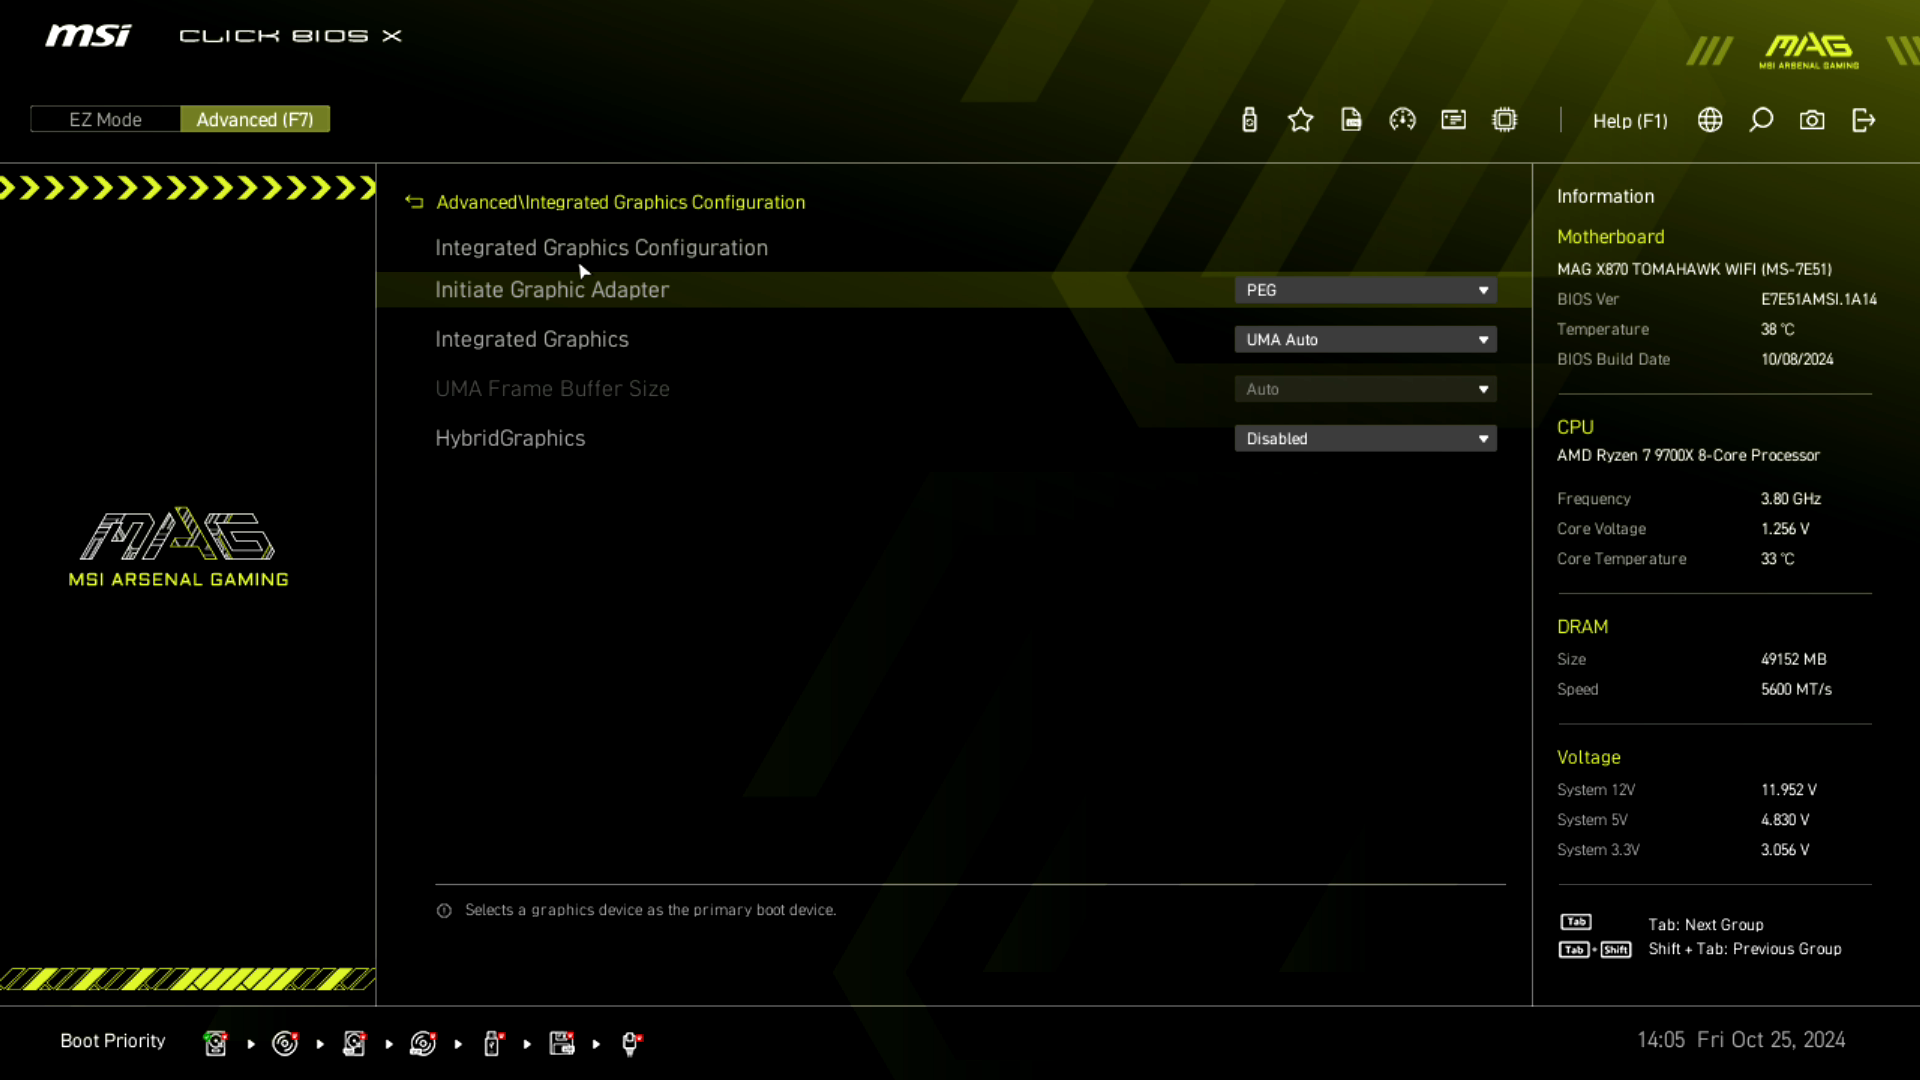
Task: Open Initiate Graphic Adapter PEG dropdown
Action: tap(1365, 290)
